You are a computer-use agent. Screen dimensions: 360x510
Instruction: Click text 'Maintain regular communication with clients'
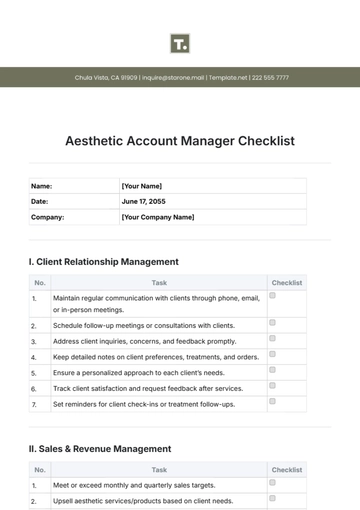tap(121, 298)
